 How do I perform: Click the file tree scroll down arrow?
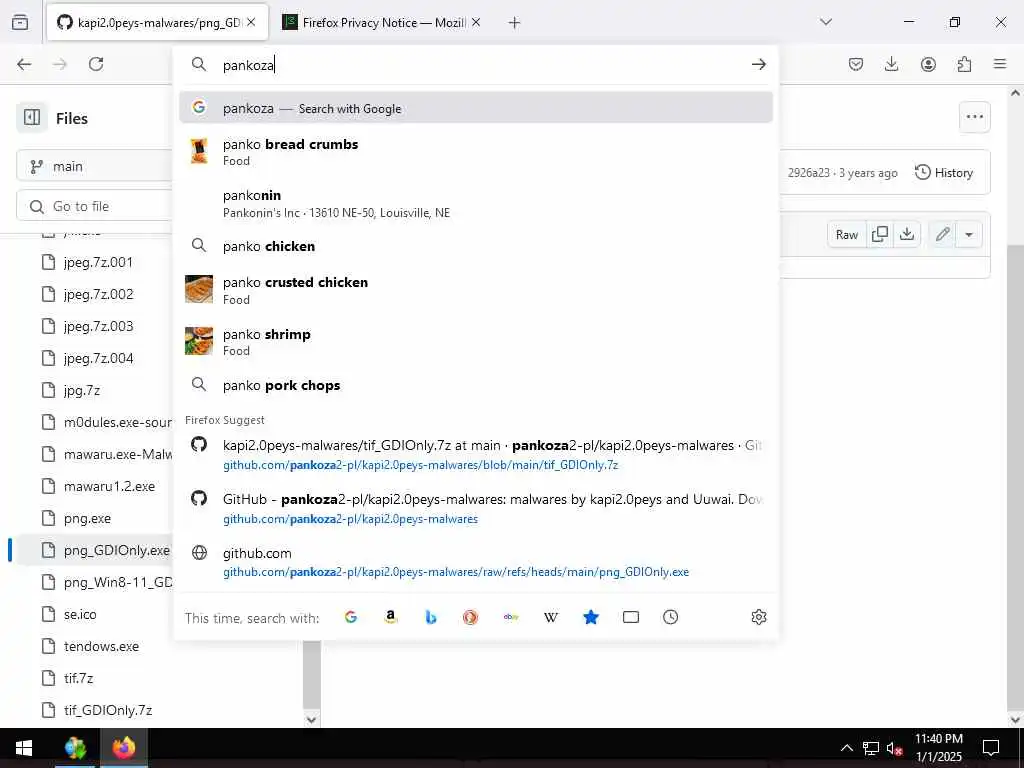point(312,719)
